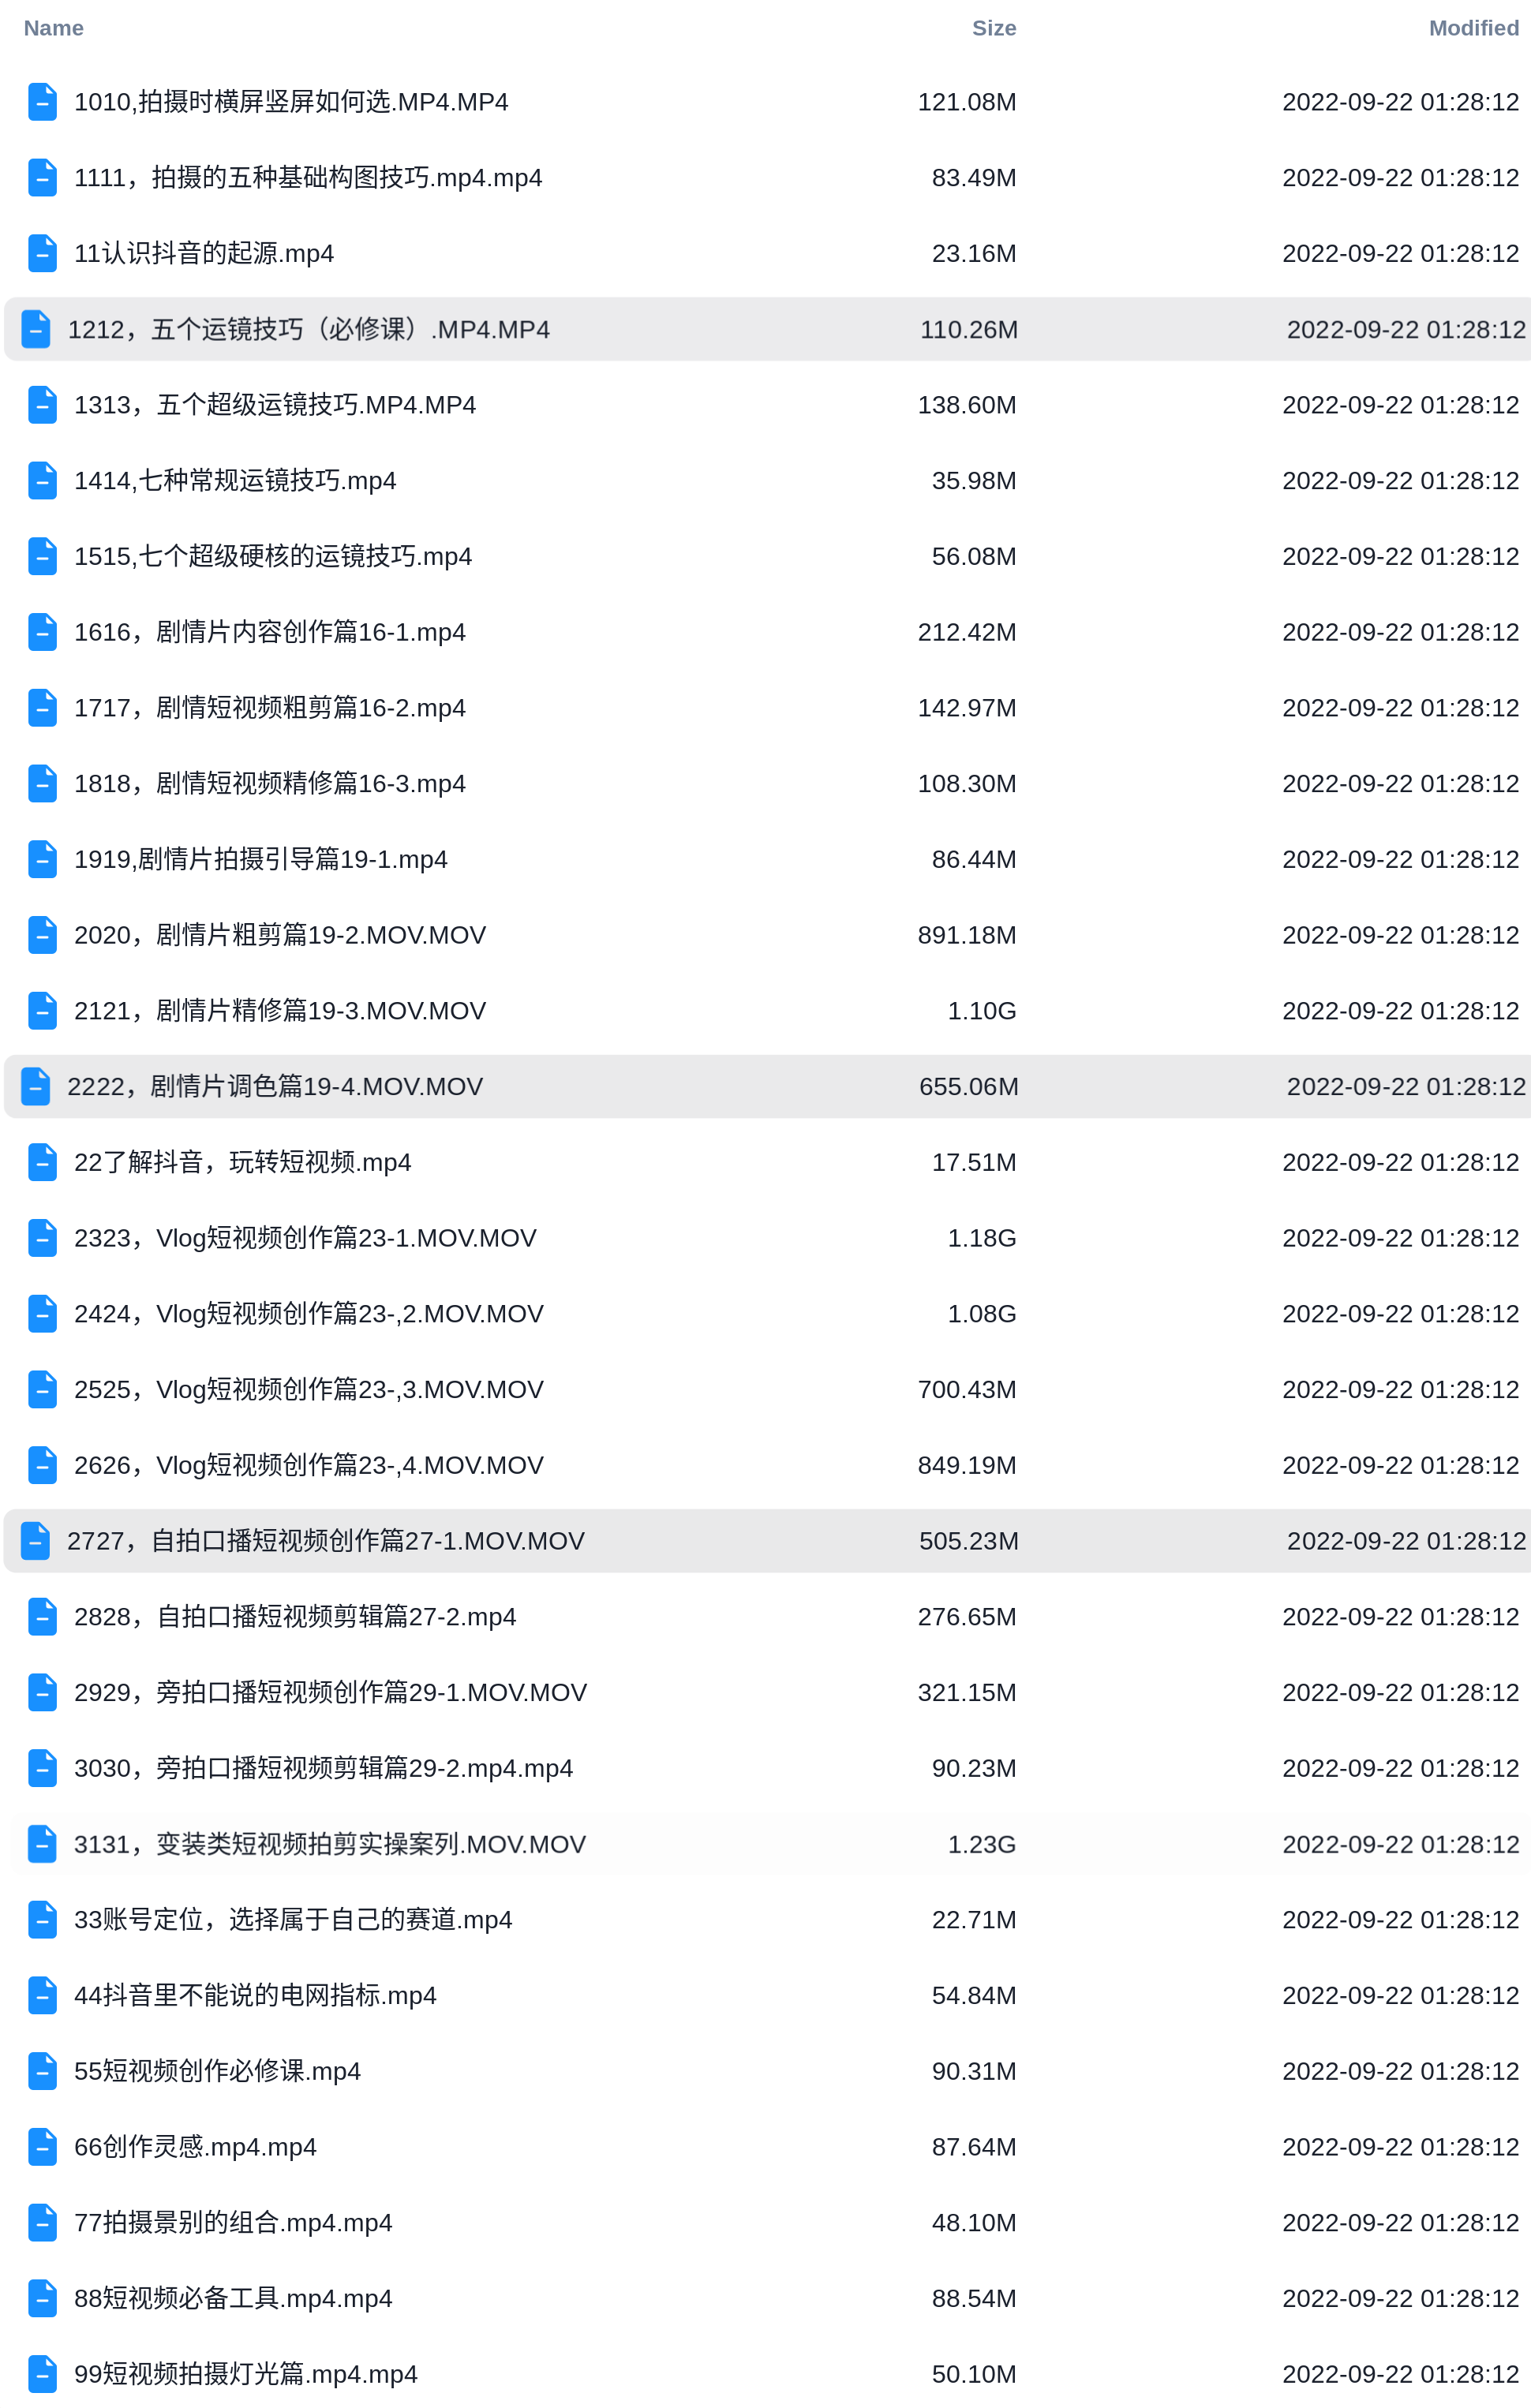
Task: Open file 2121，剧情片精修篇19-3.MOV.MOV
Action: [280, 1011]
